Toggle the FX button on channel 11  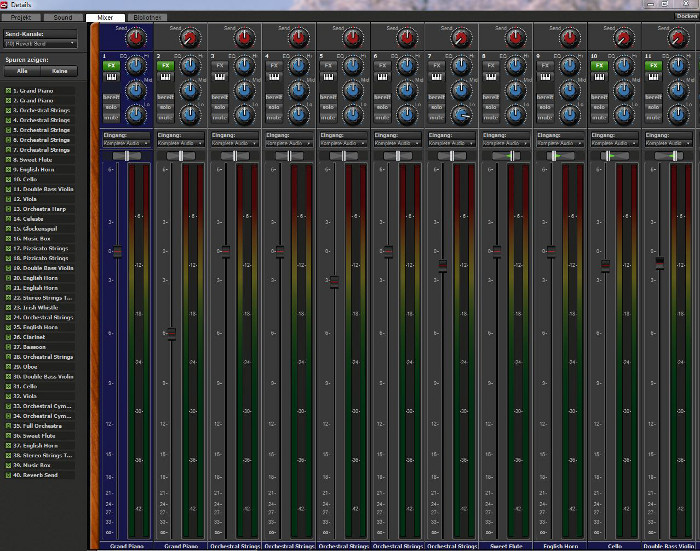coord(654,65)
